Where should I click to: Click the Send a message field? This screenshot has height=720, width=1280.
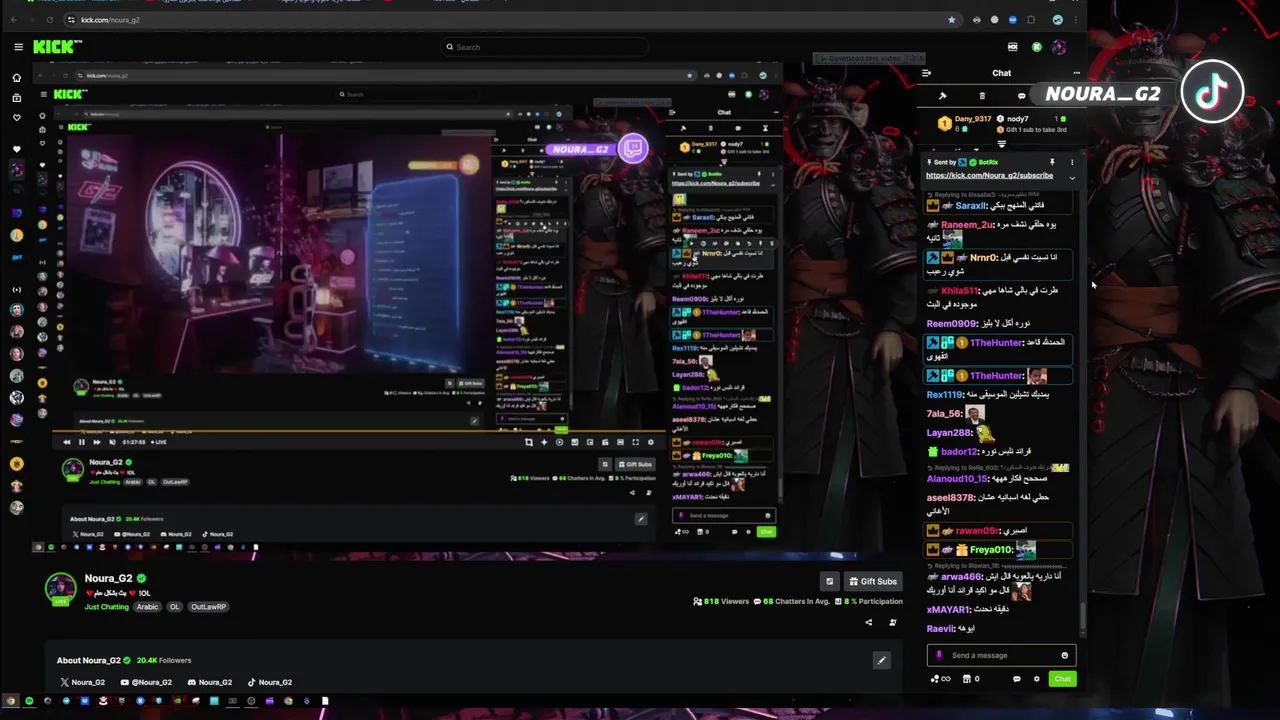click(1000, 656)
